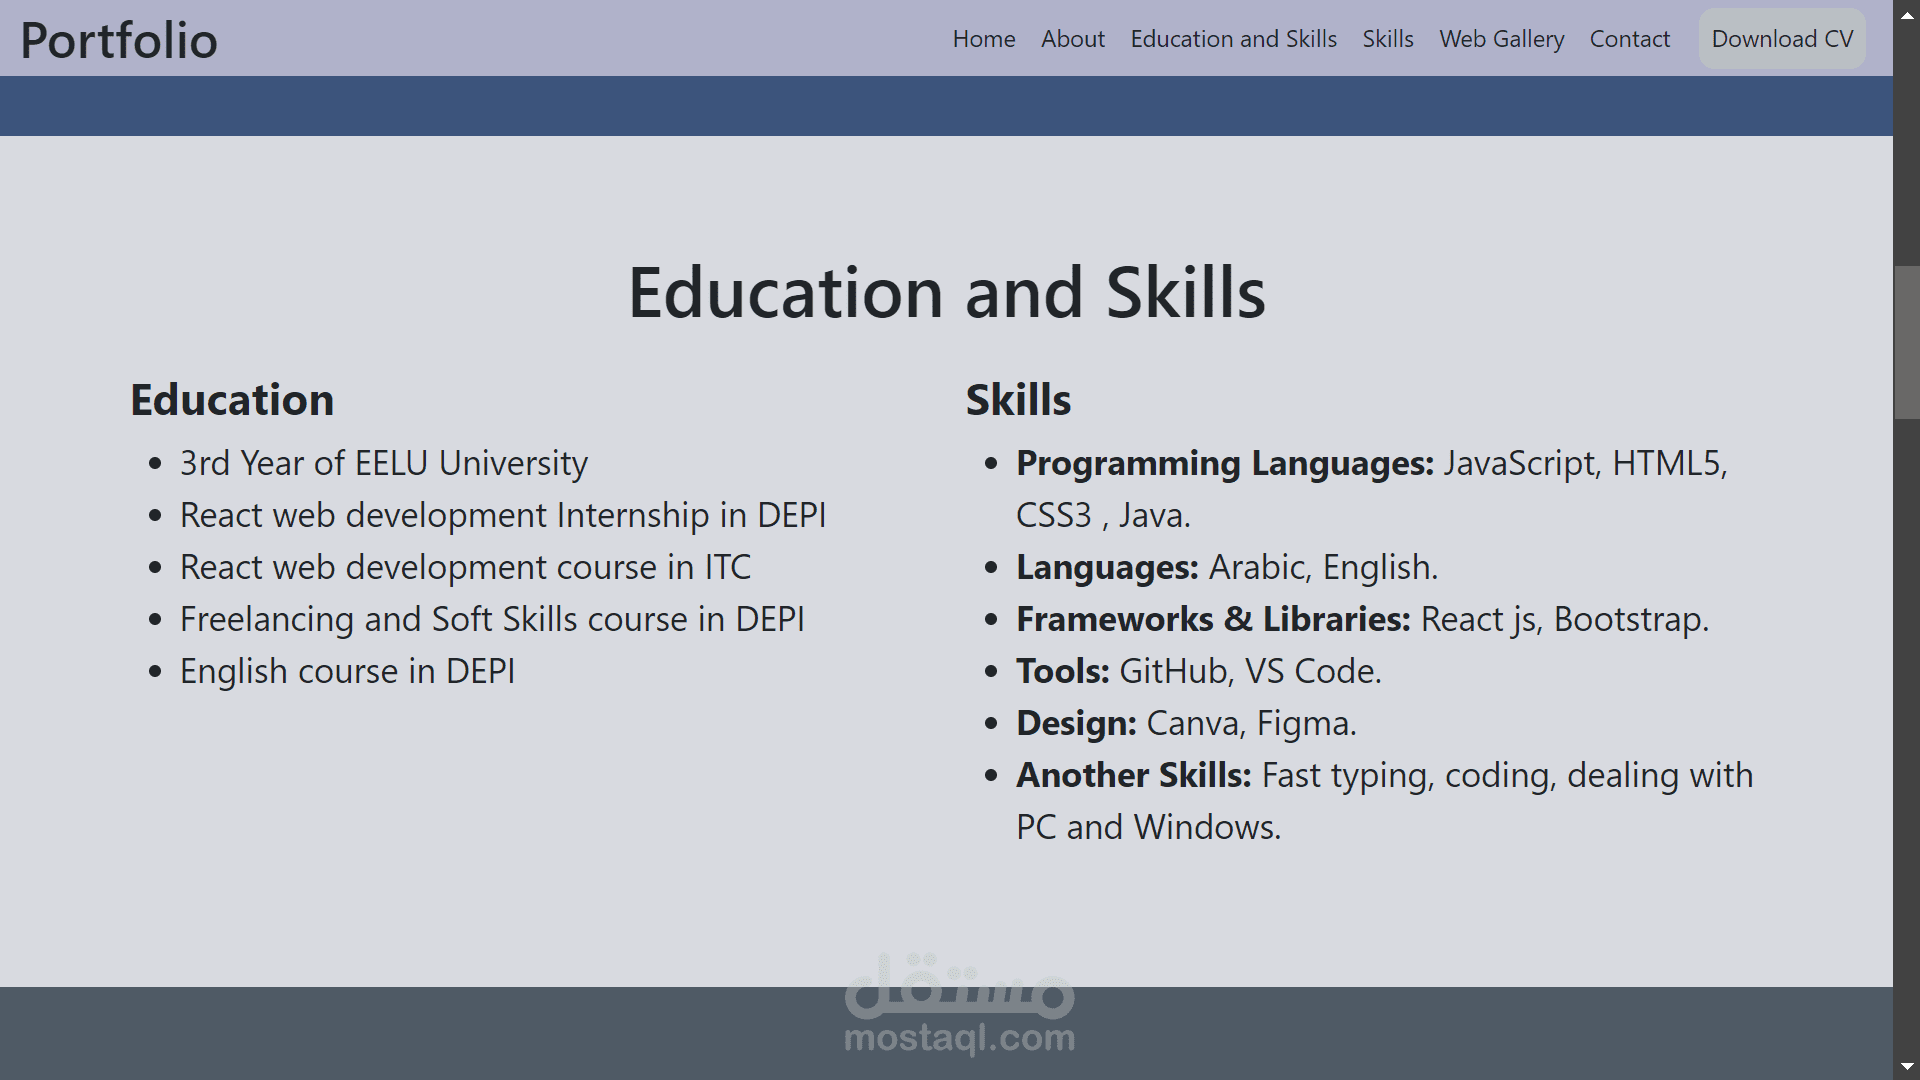Viewport: 1920px width, 1080px height.
Task: Select Education and Skills in navbar
Action: click(x=1233, y=39)
